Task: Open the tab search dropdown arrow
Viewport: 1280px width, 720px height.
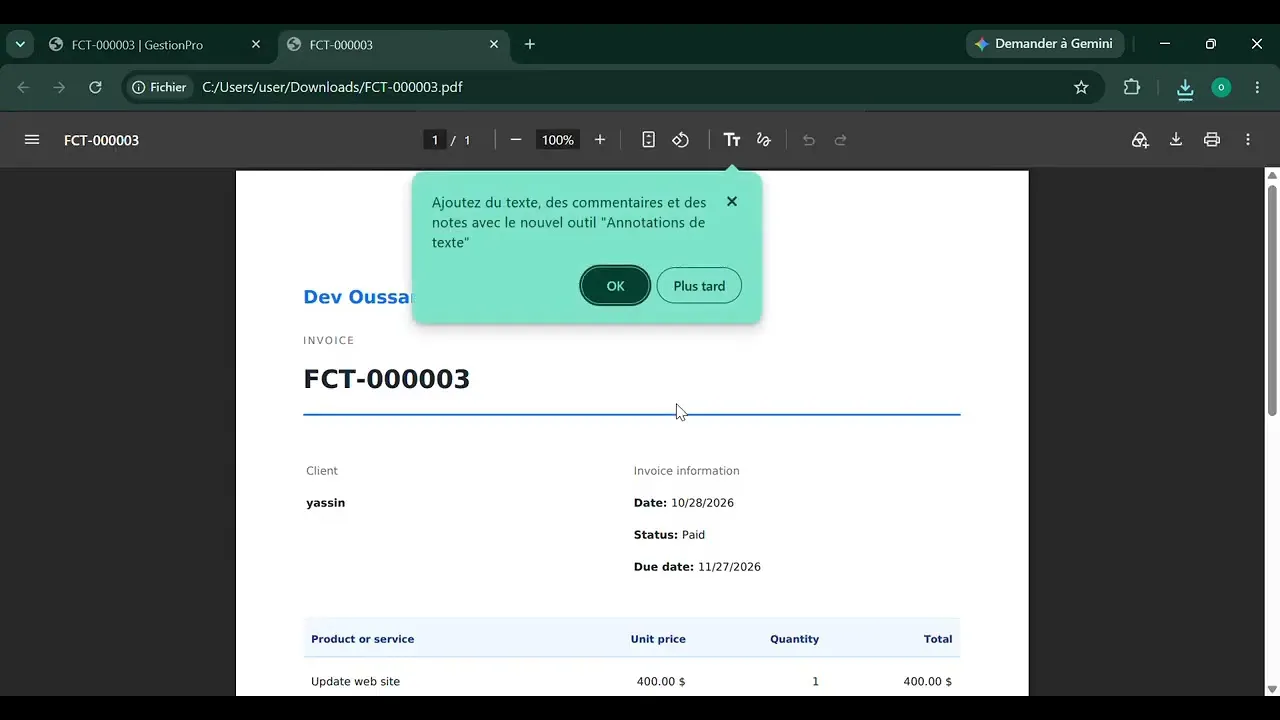Action: click(x=20, y=44)
